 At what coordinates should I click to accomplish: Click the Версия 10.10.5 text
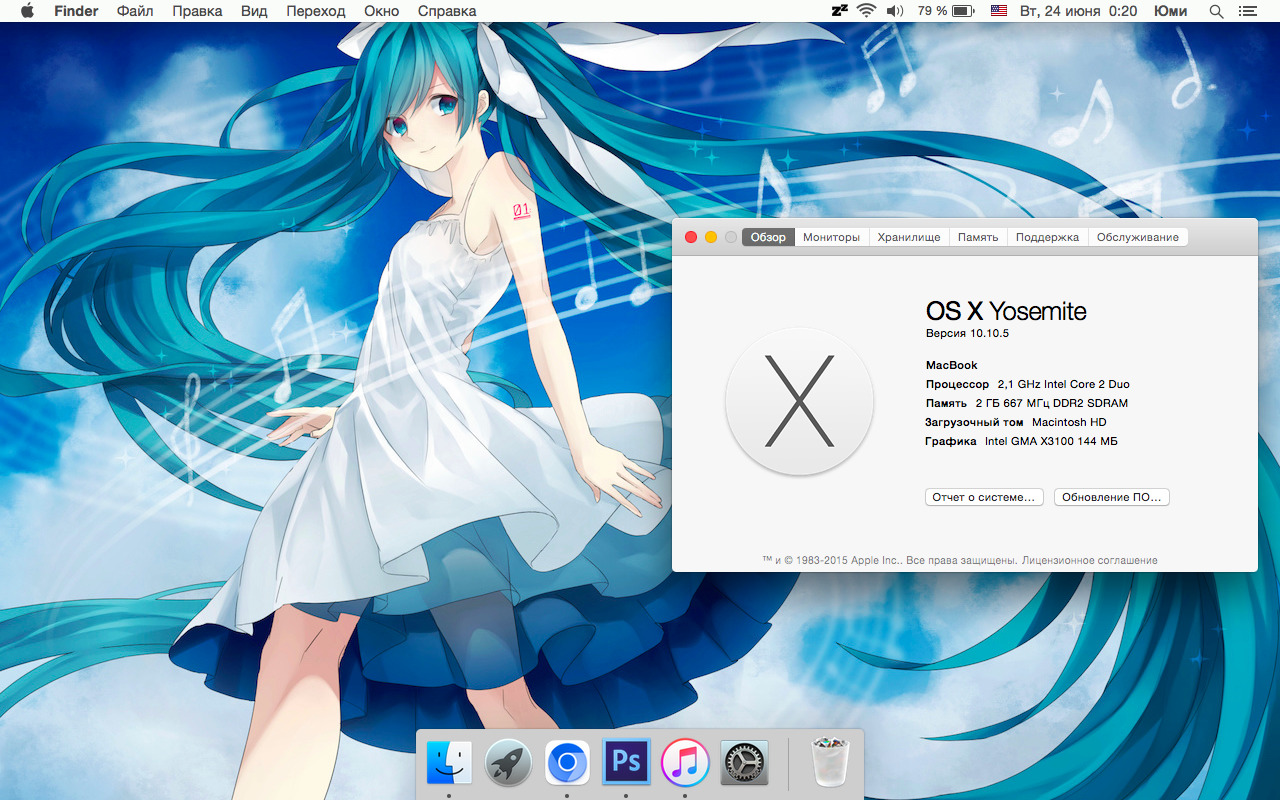tap(967, 333)
